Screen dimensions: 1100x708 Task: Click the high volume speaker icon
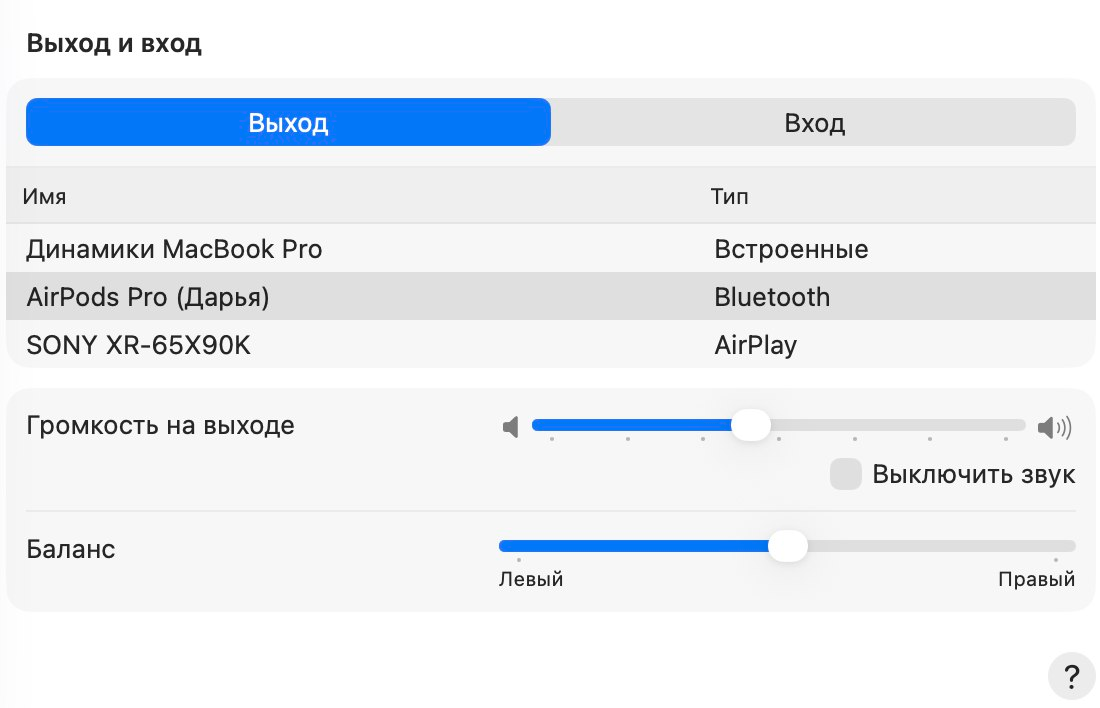coord(1054,428)
